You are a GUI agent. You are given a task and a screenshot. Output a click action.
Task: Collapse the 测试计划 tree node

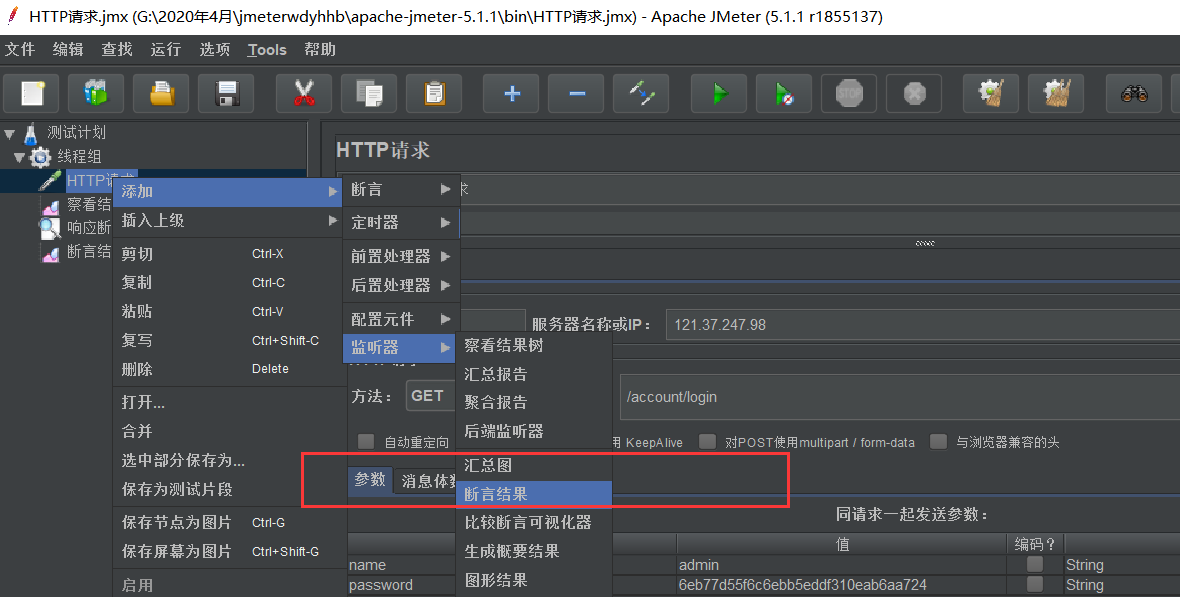[x=10, y=134]
